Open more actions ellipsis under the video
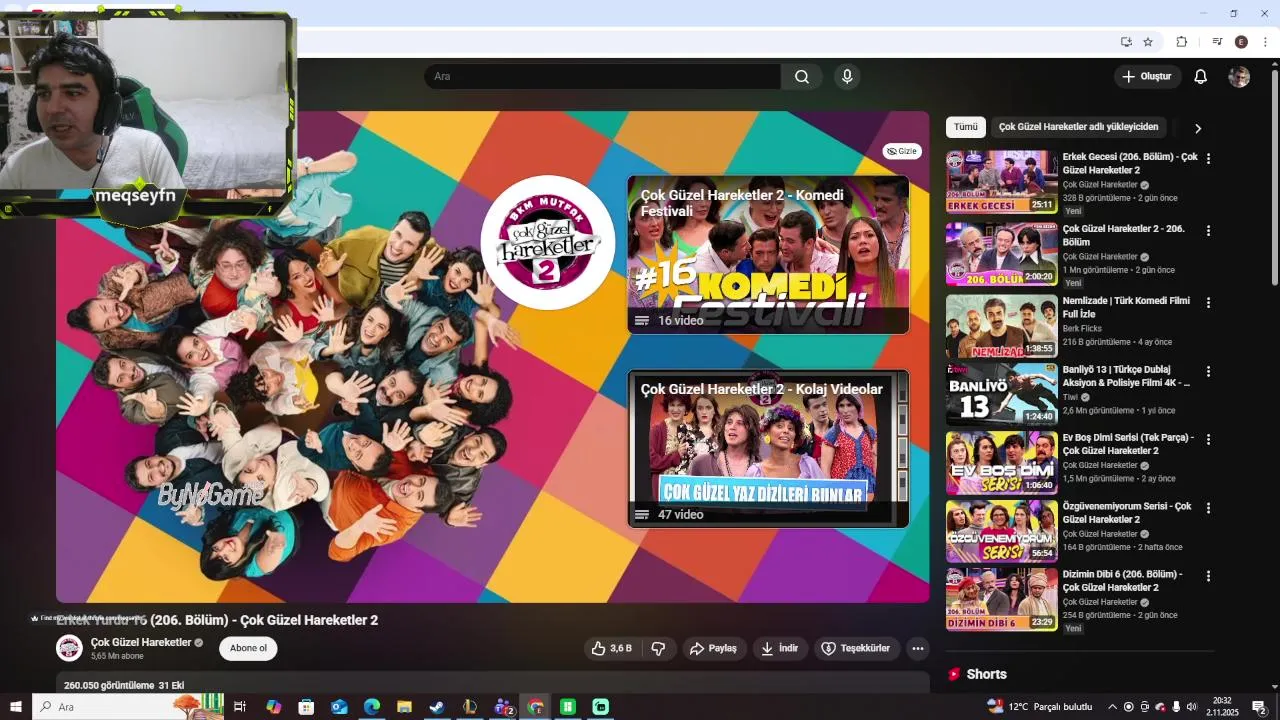The image size is (1280, 720). 918,648
